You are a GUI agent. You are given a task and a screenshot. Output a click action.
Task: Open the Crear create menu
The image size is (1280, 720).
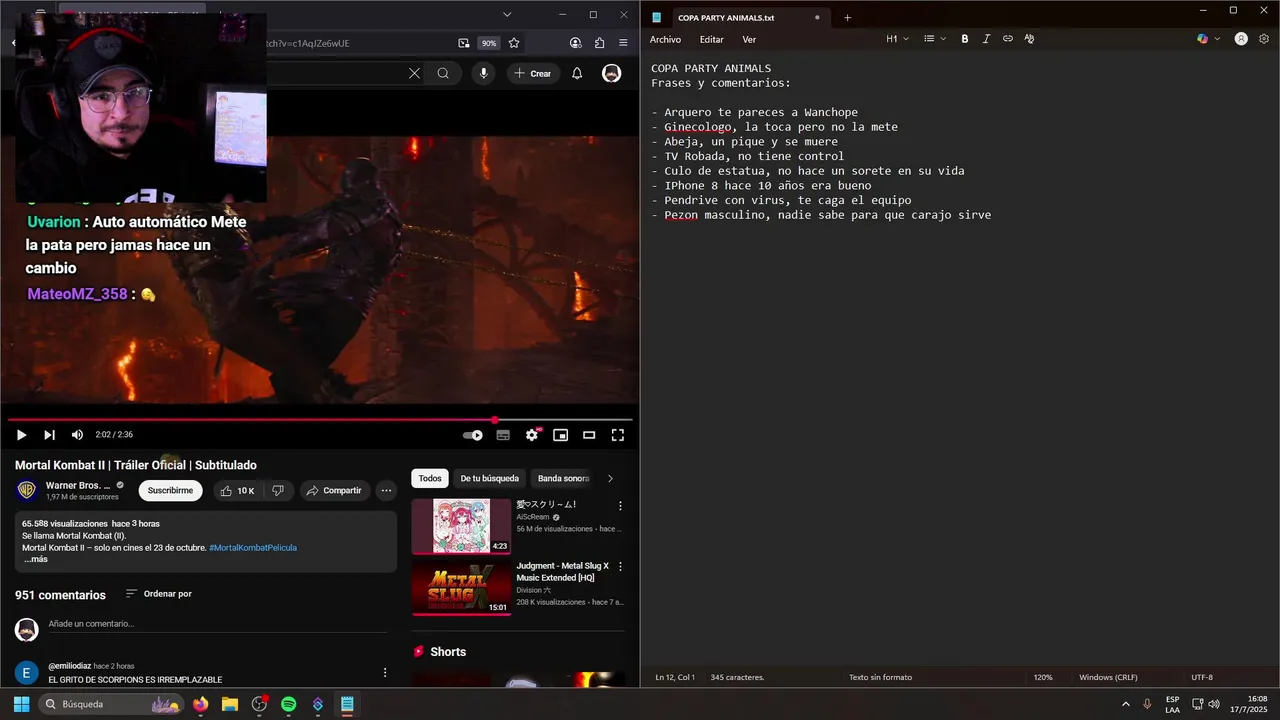[532, 73]
